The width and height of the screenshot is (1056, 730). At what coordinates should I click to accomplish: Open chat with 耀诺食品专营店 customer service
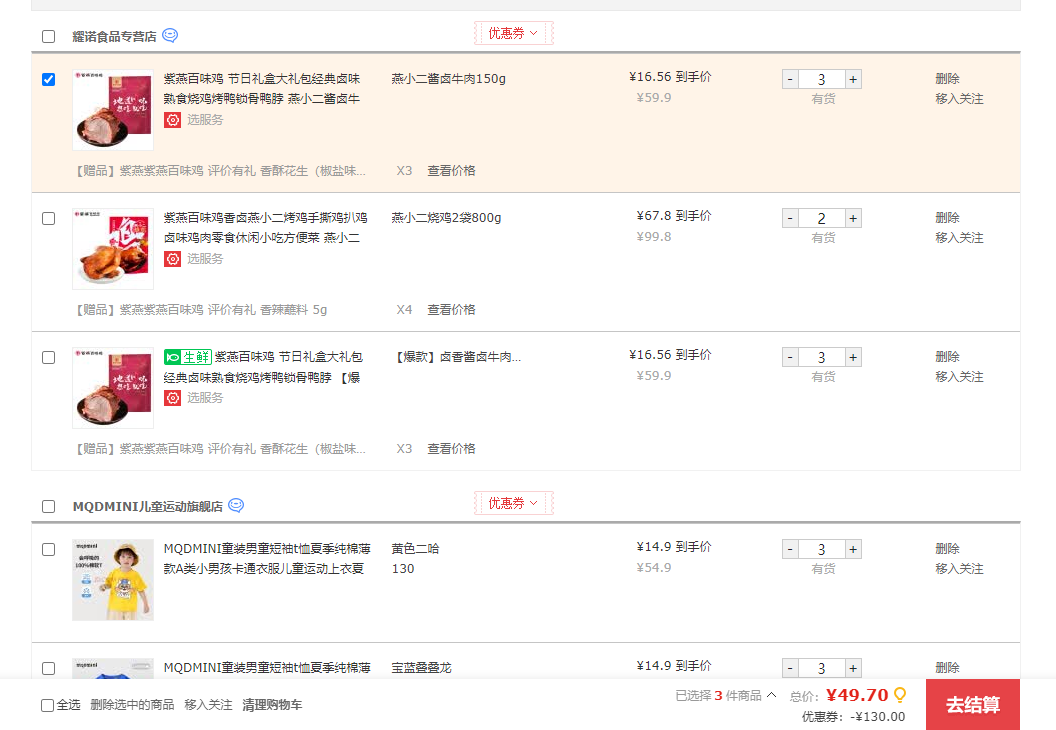click(170, 36)
